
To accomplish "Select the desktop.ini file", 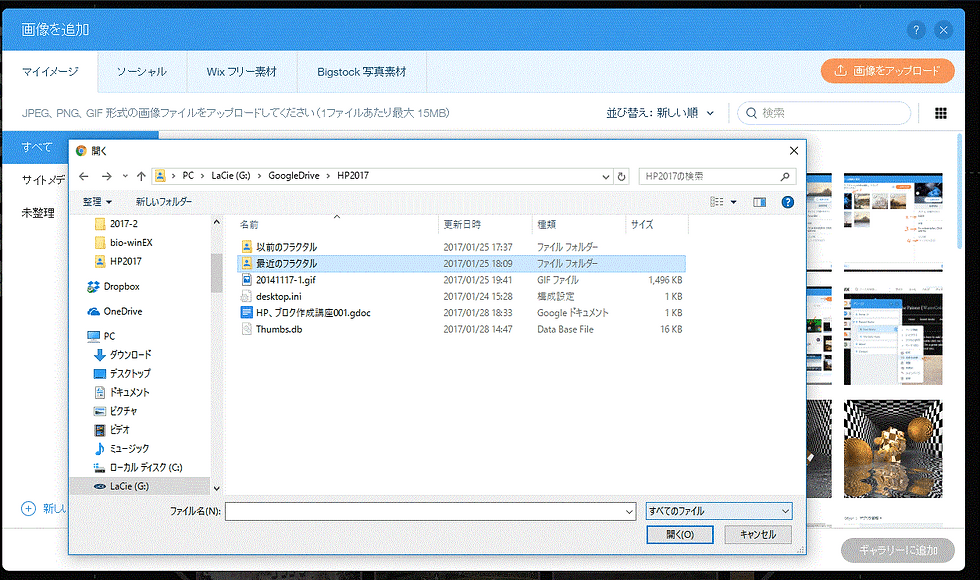I will point(461,296).
